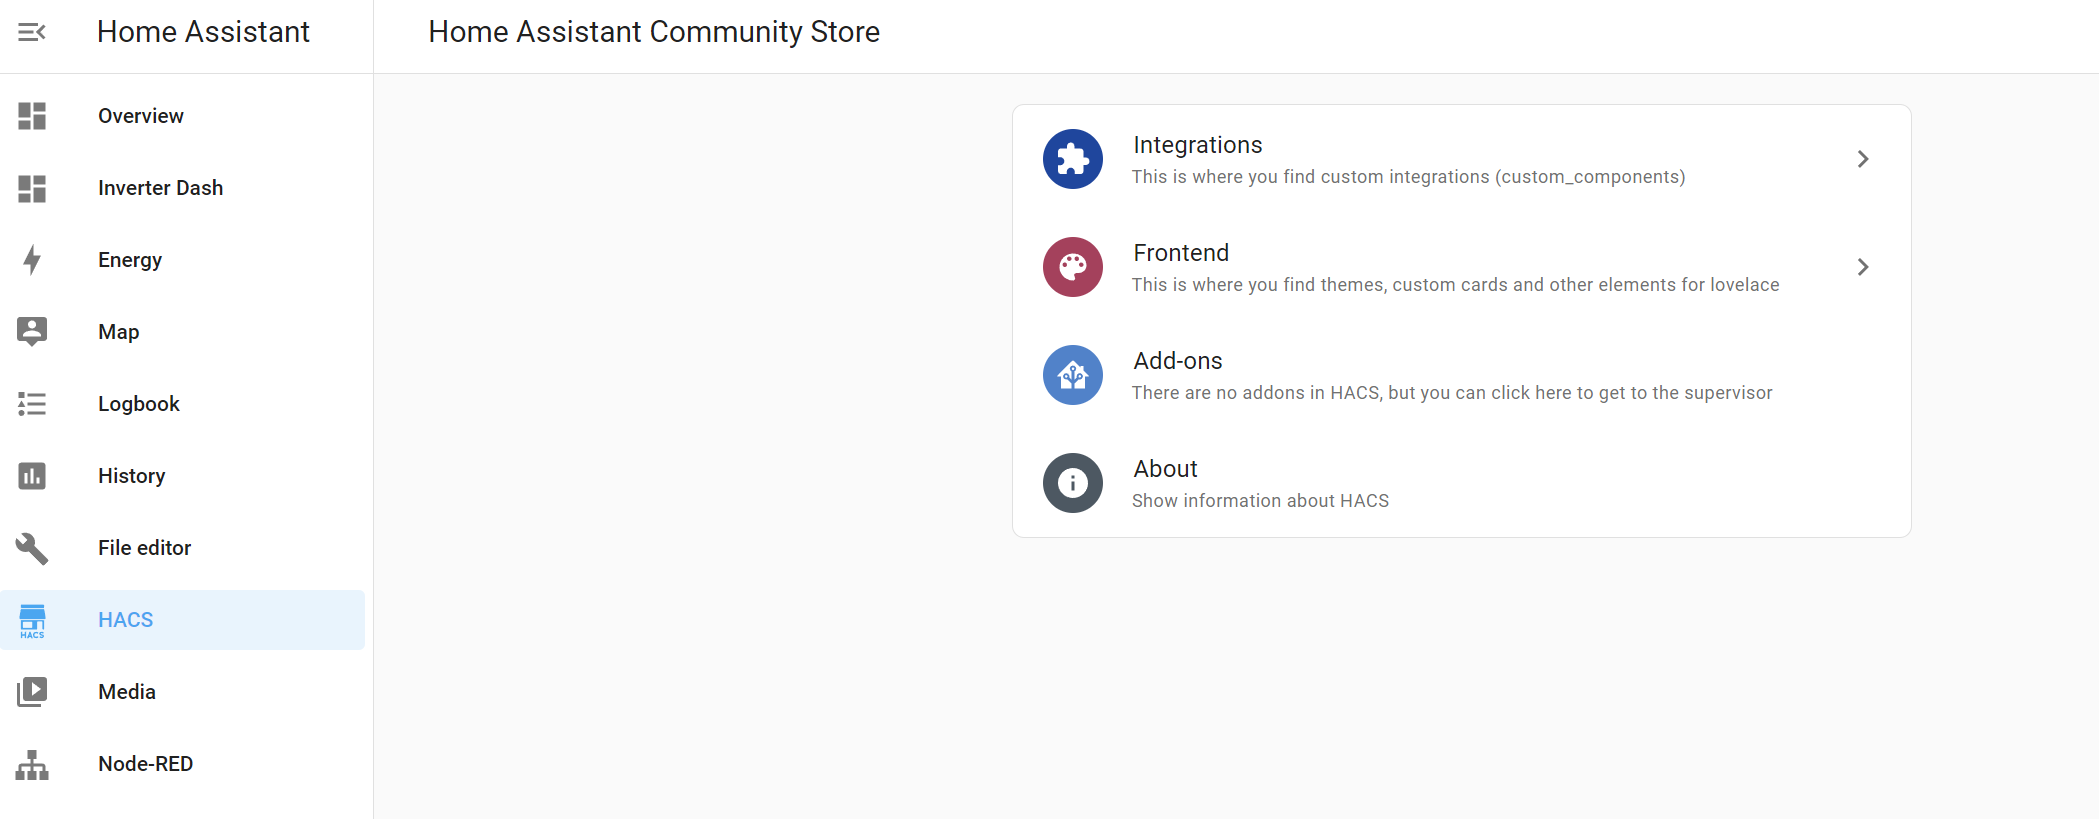The image size is (2099, 819).
Task: Click the Home Assistant title text
Action: 203,32
